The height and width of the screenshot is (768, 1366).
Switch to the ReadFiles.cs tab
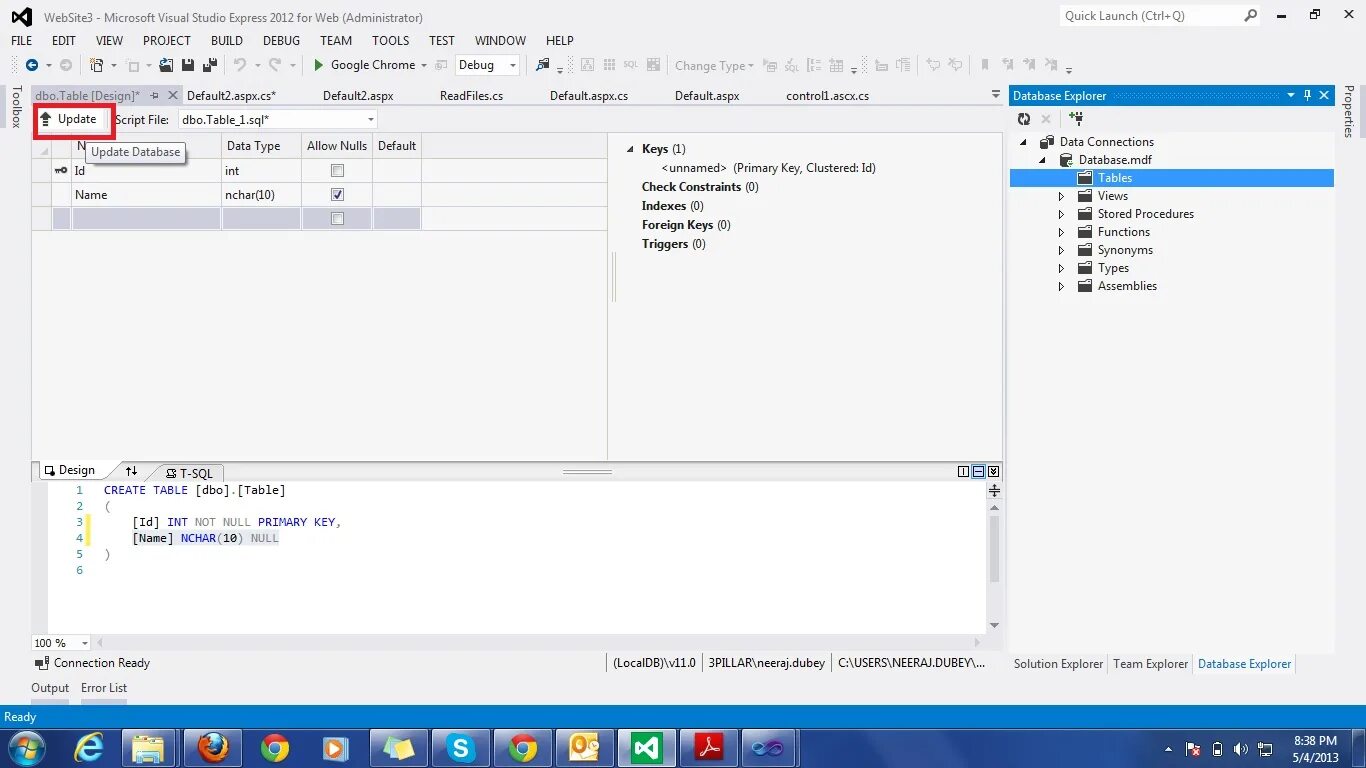point(471,96)
